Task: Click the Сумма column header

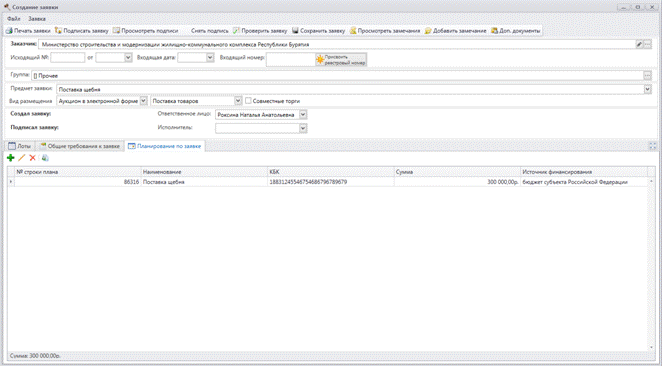Action: (457, 172)
